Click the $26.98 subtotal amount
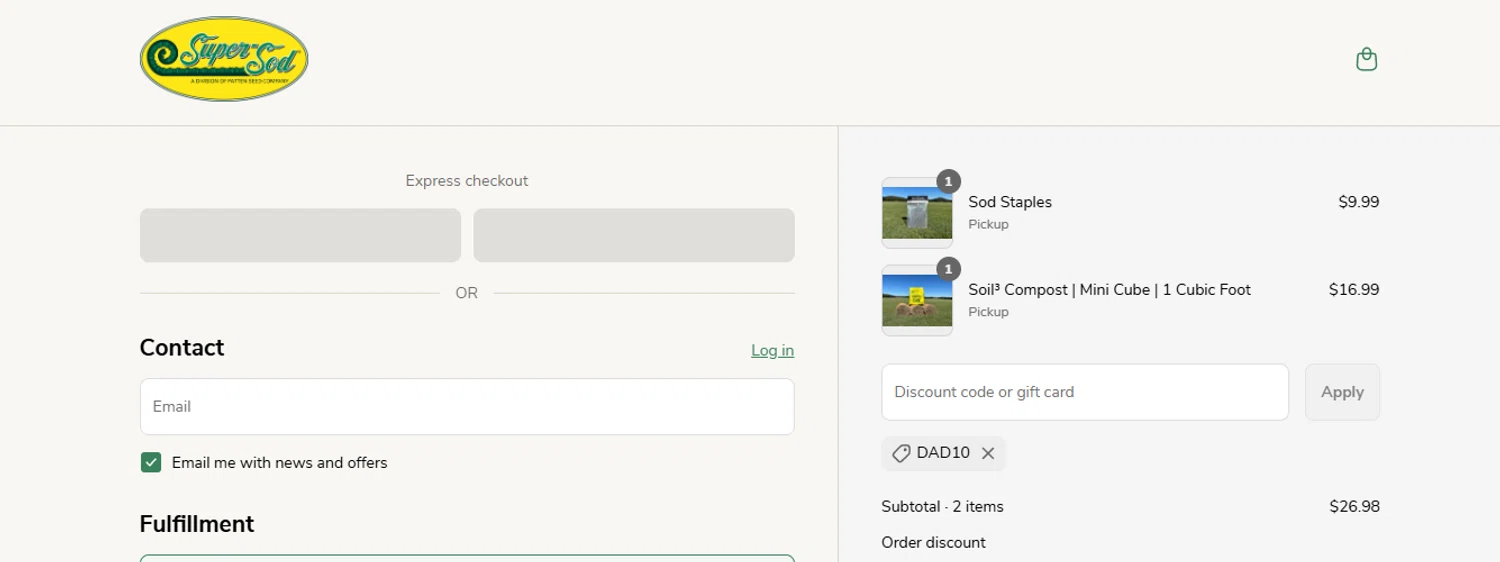The width and height of the screenshot is (1500, 562). (x=1354, y=506)
